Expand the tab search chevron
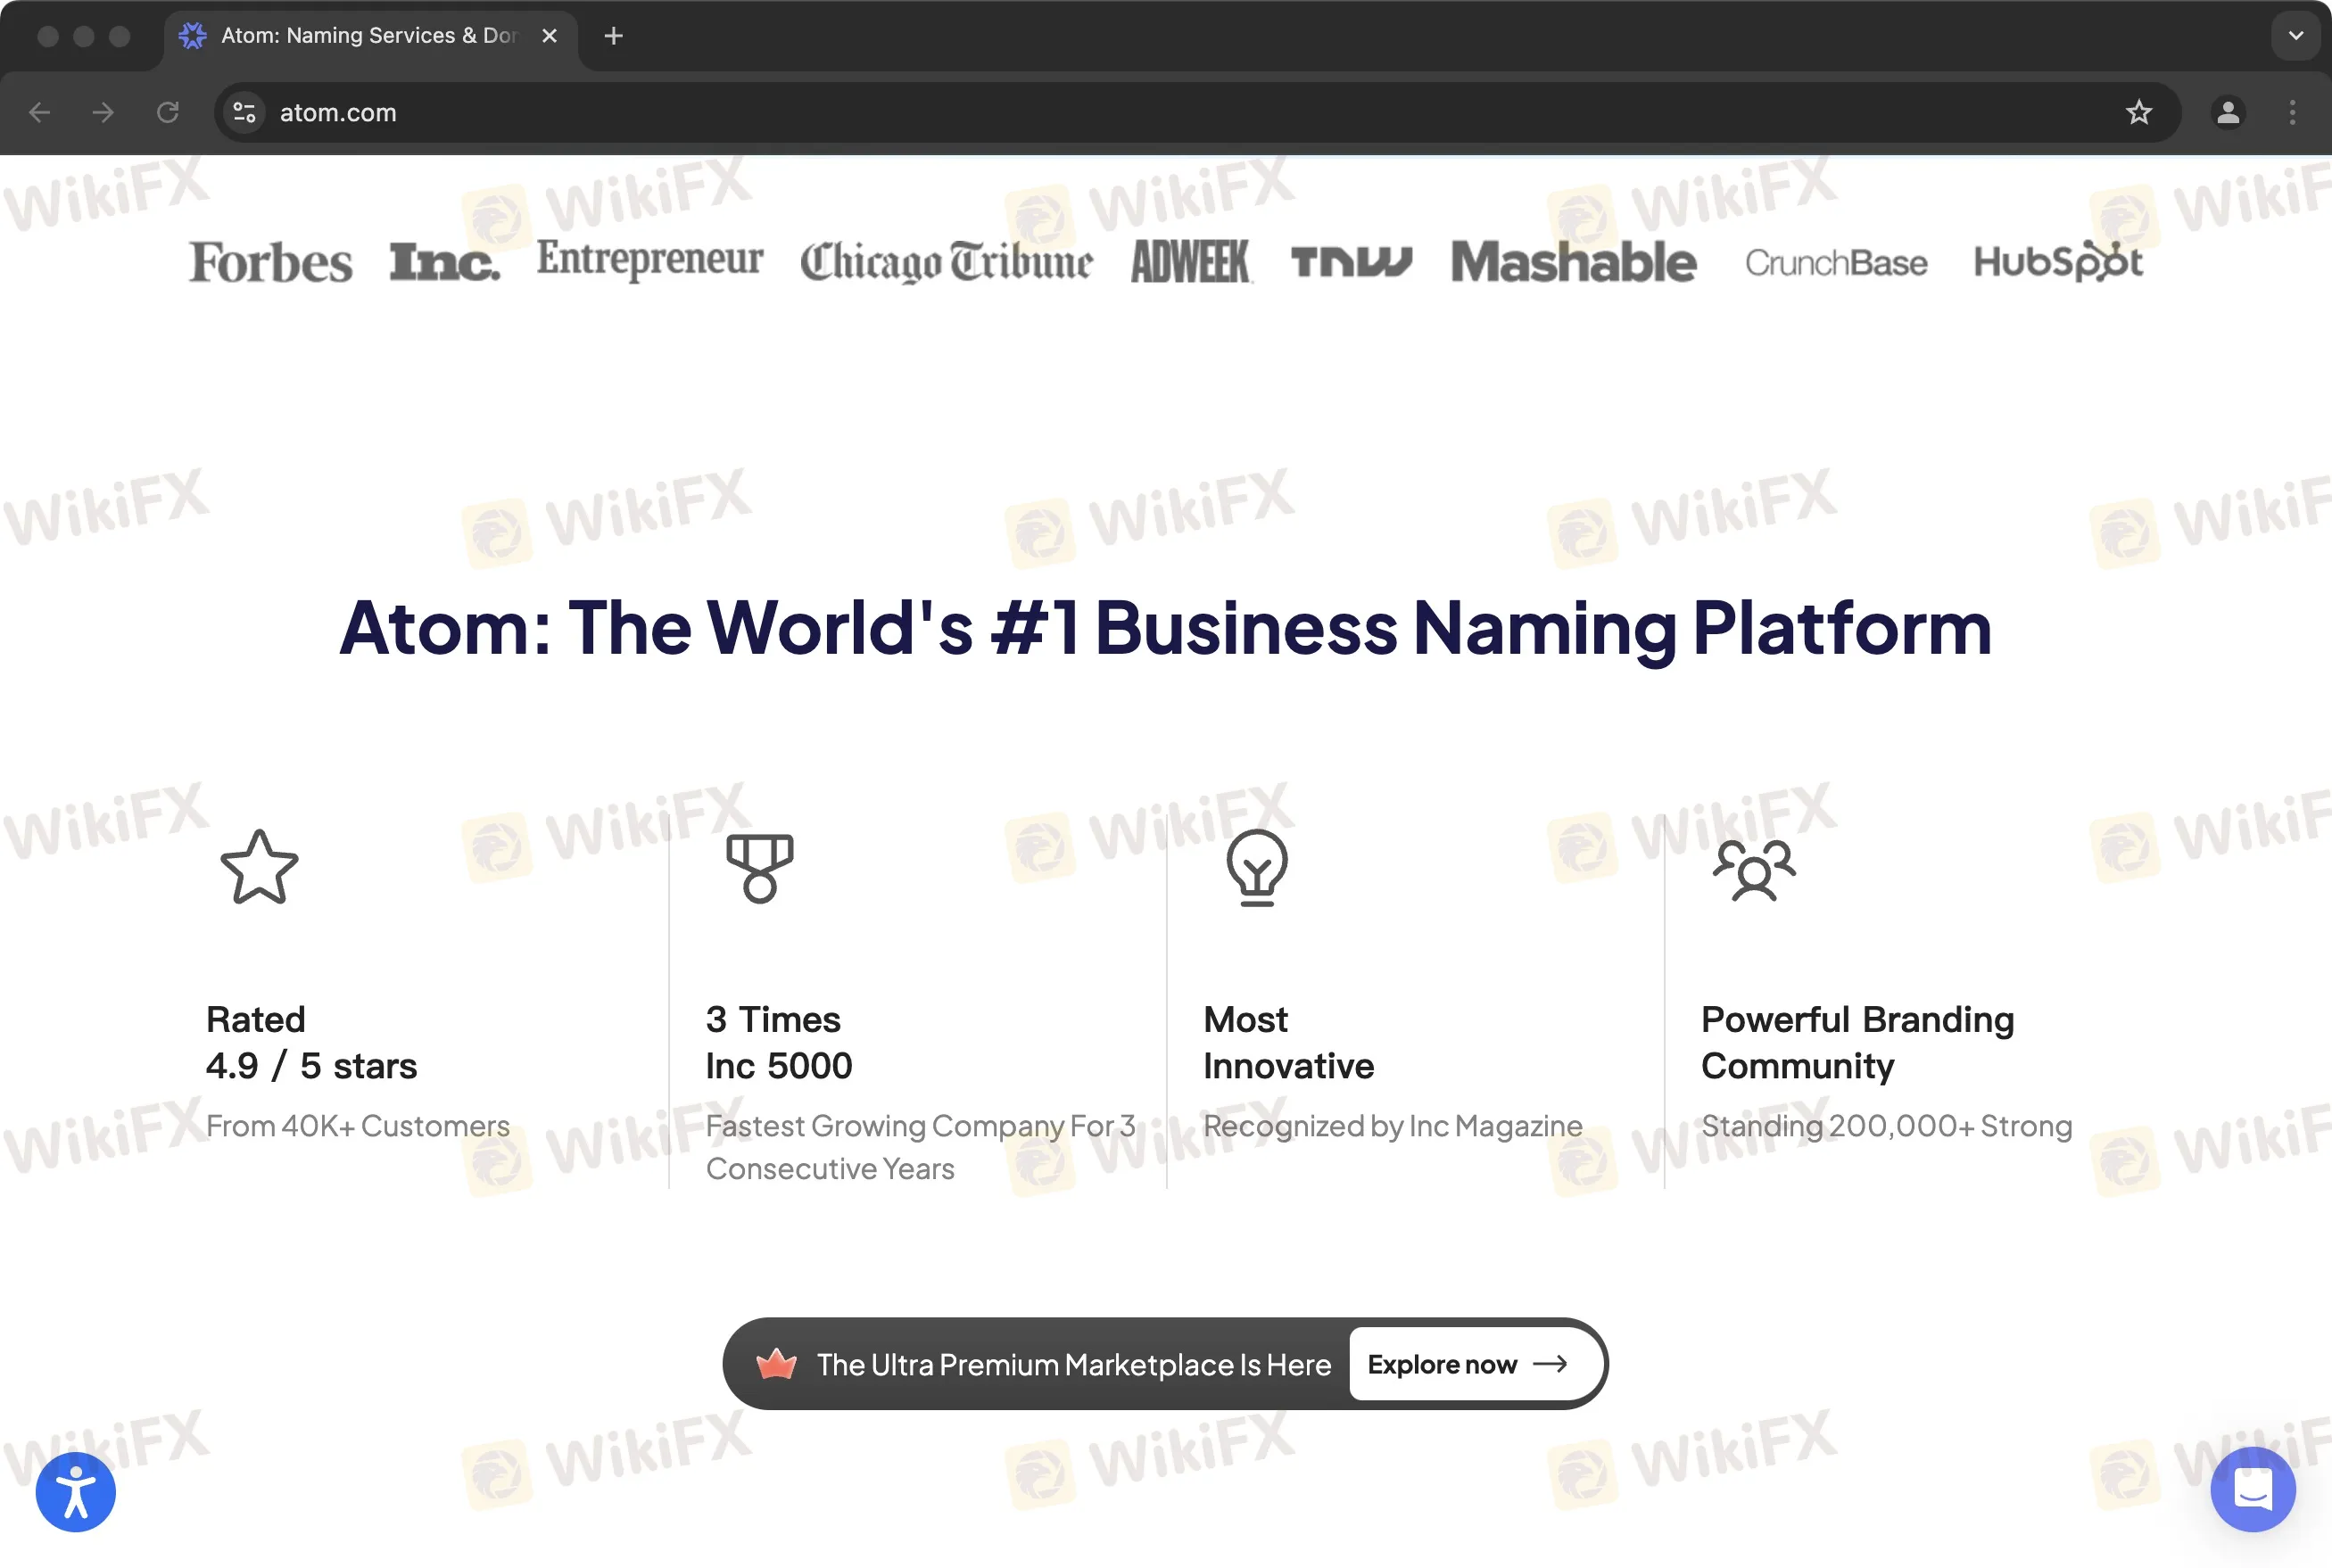 [2295, 36]
